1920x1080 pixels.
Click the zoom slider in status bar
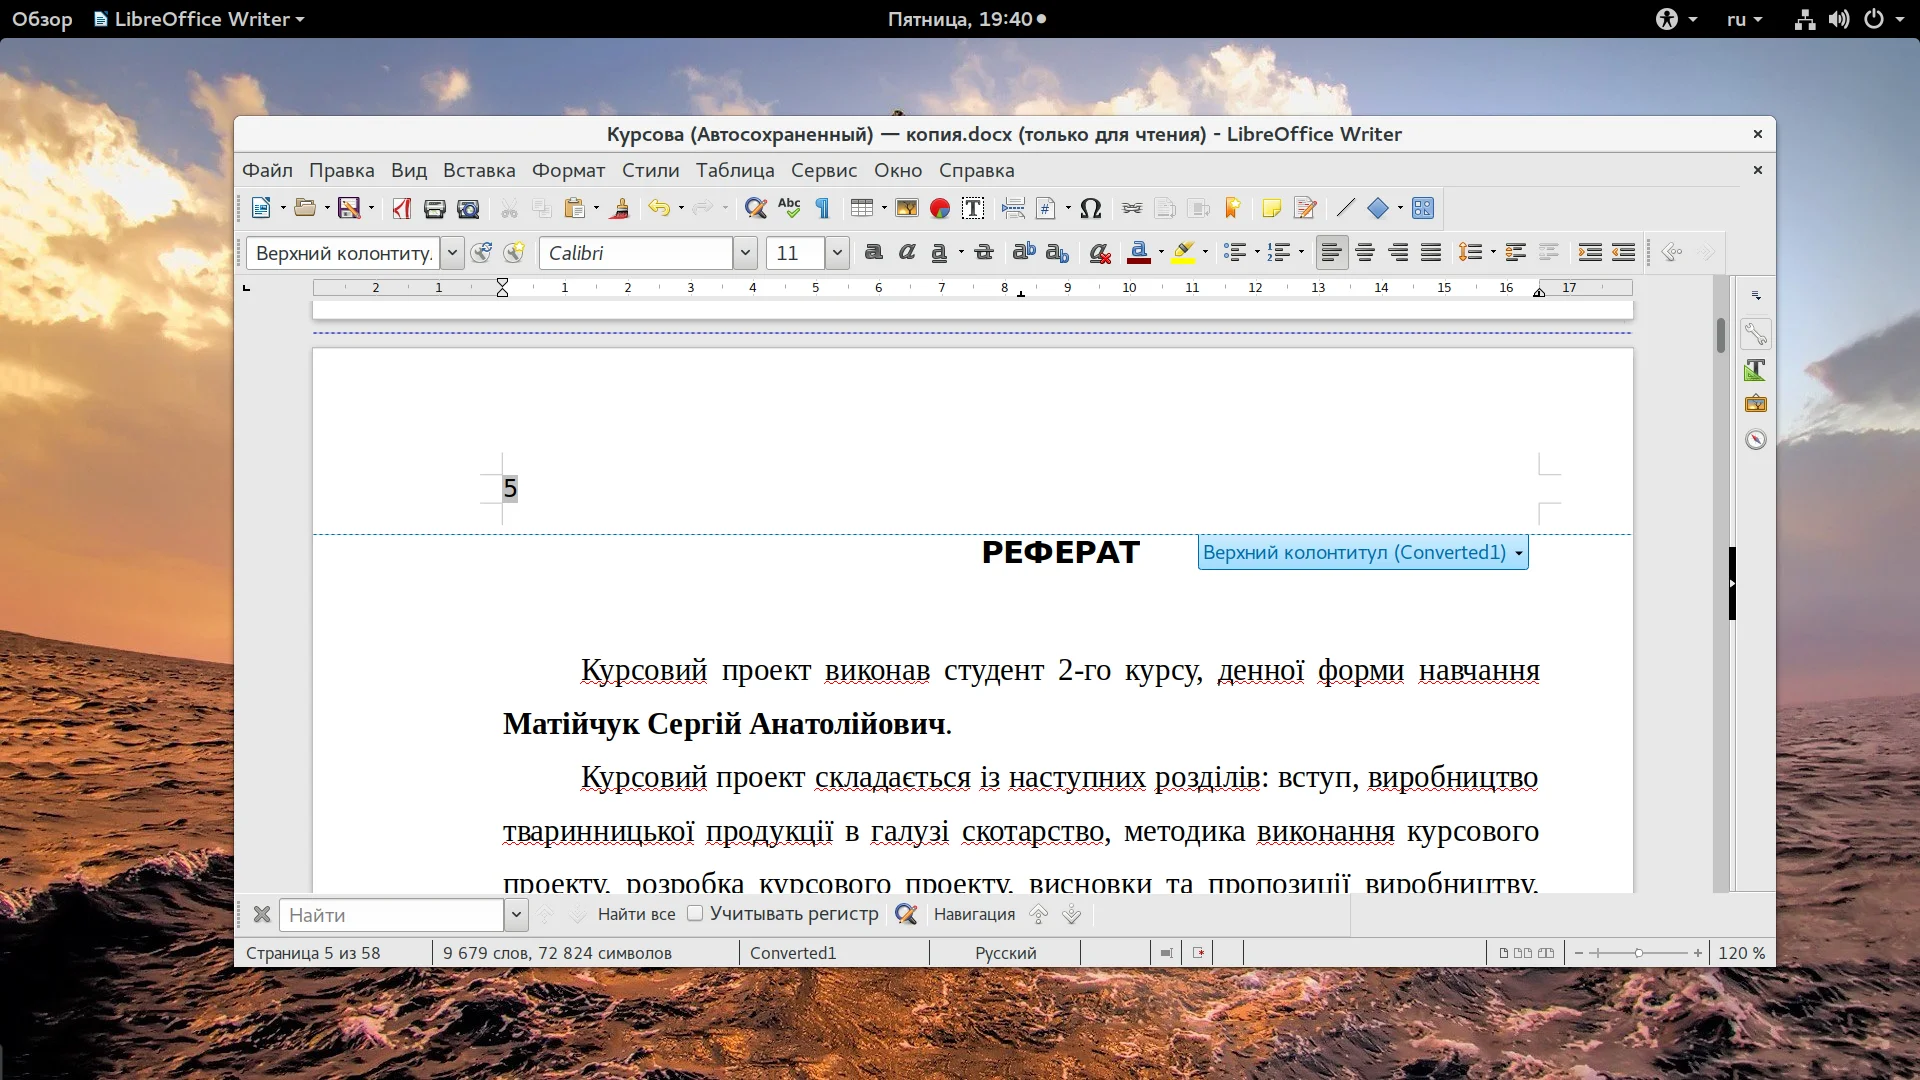[1638, 953]
